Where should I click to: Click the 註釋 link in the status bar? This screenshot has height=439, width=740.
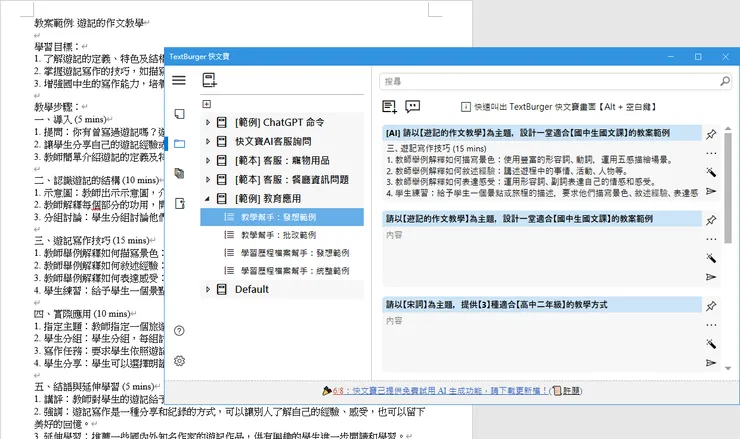click(571, 390)
